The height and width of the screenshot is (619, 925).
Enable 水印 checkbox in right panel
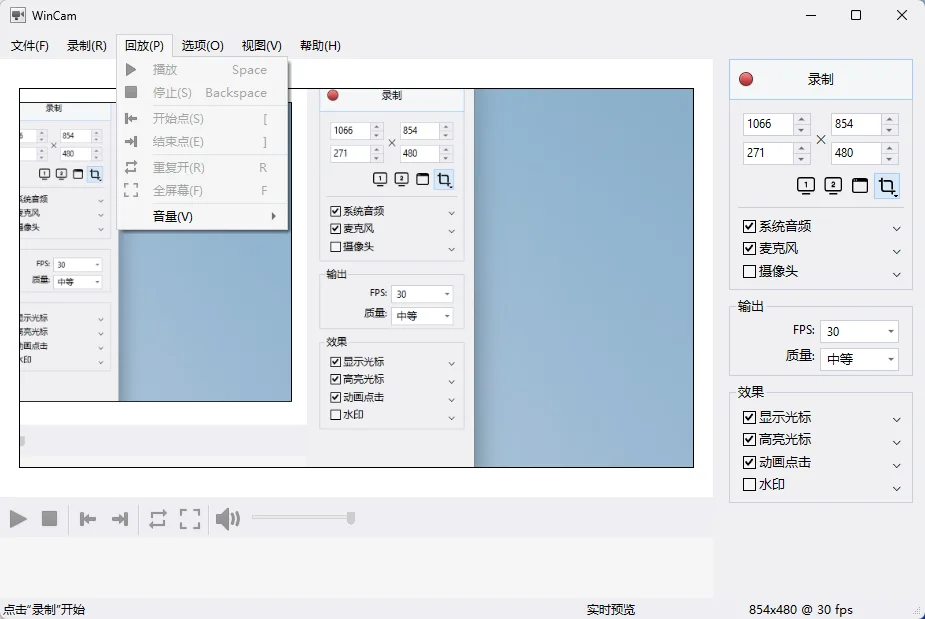click(749, 484)
